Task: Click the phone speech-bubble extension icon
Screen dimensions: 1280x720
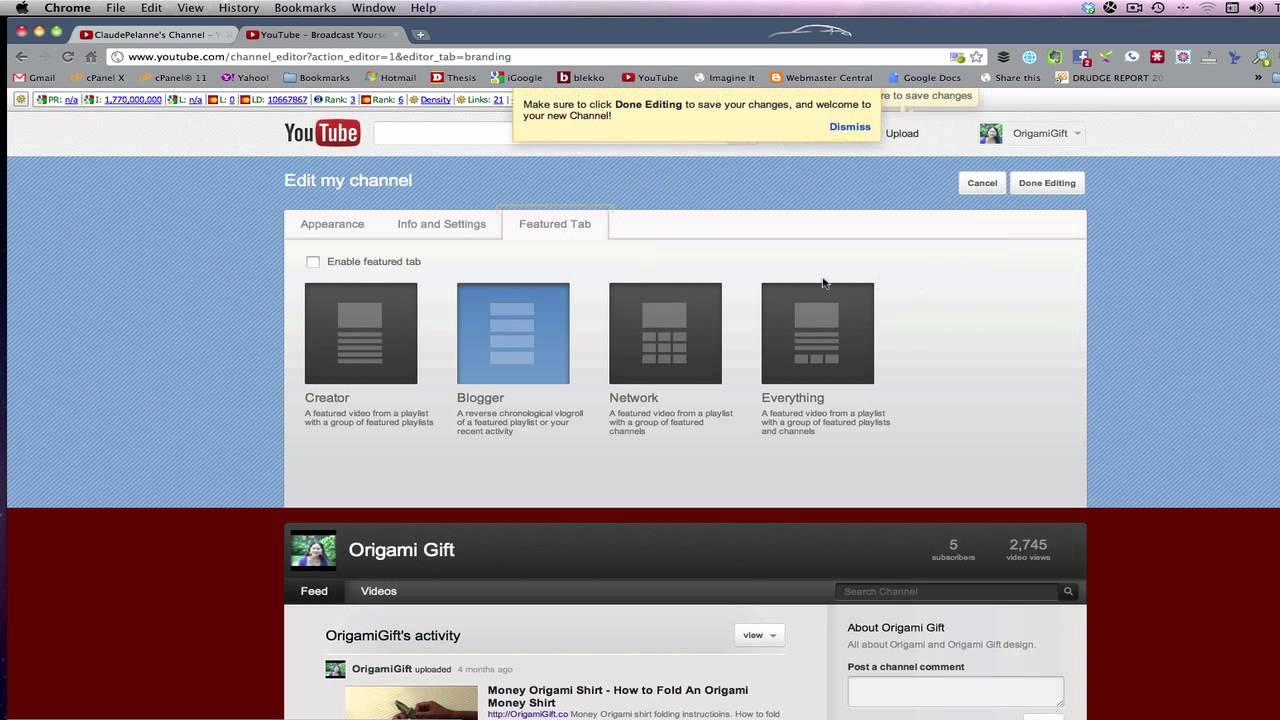Action: [x=1131, y=57]
